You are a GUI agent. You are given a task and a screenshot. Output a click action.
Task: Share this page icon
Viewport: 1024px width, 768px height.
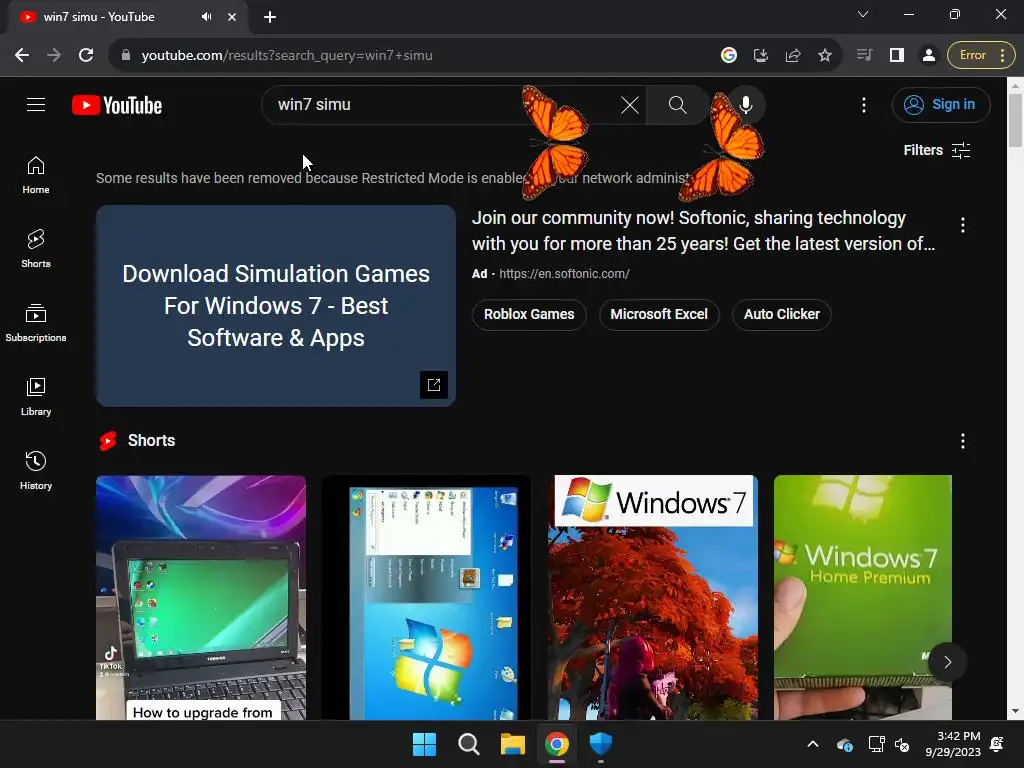(x=793, y=56)
